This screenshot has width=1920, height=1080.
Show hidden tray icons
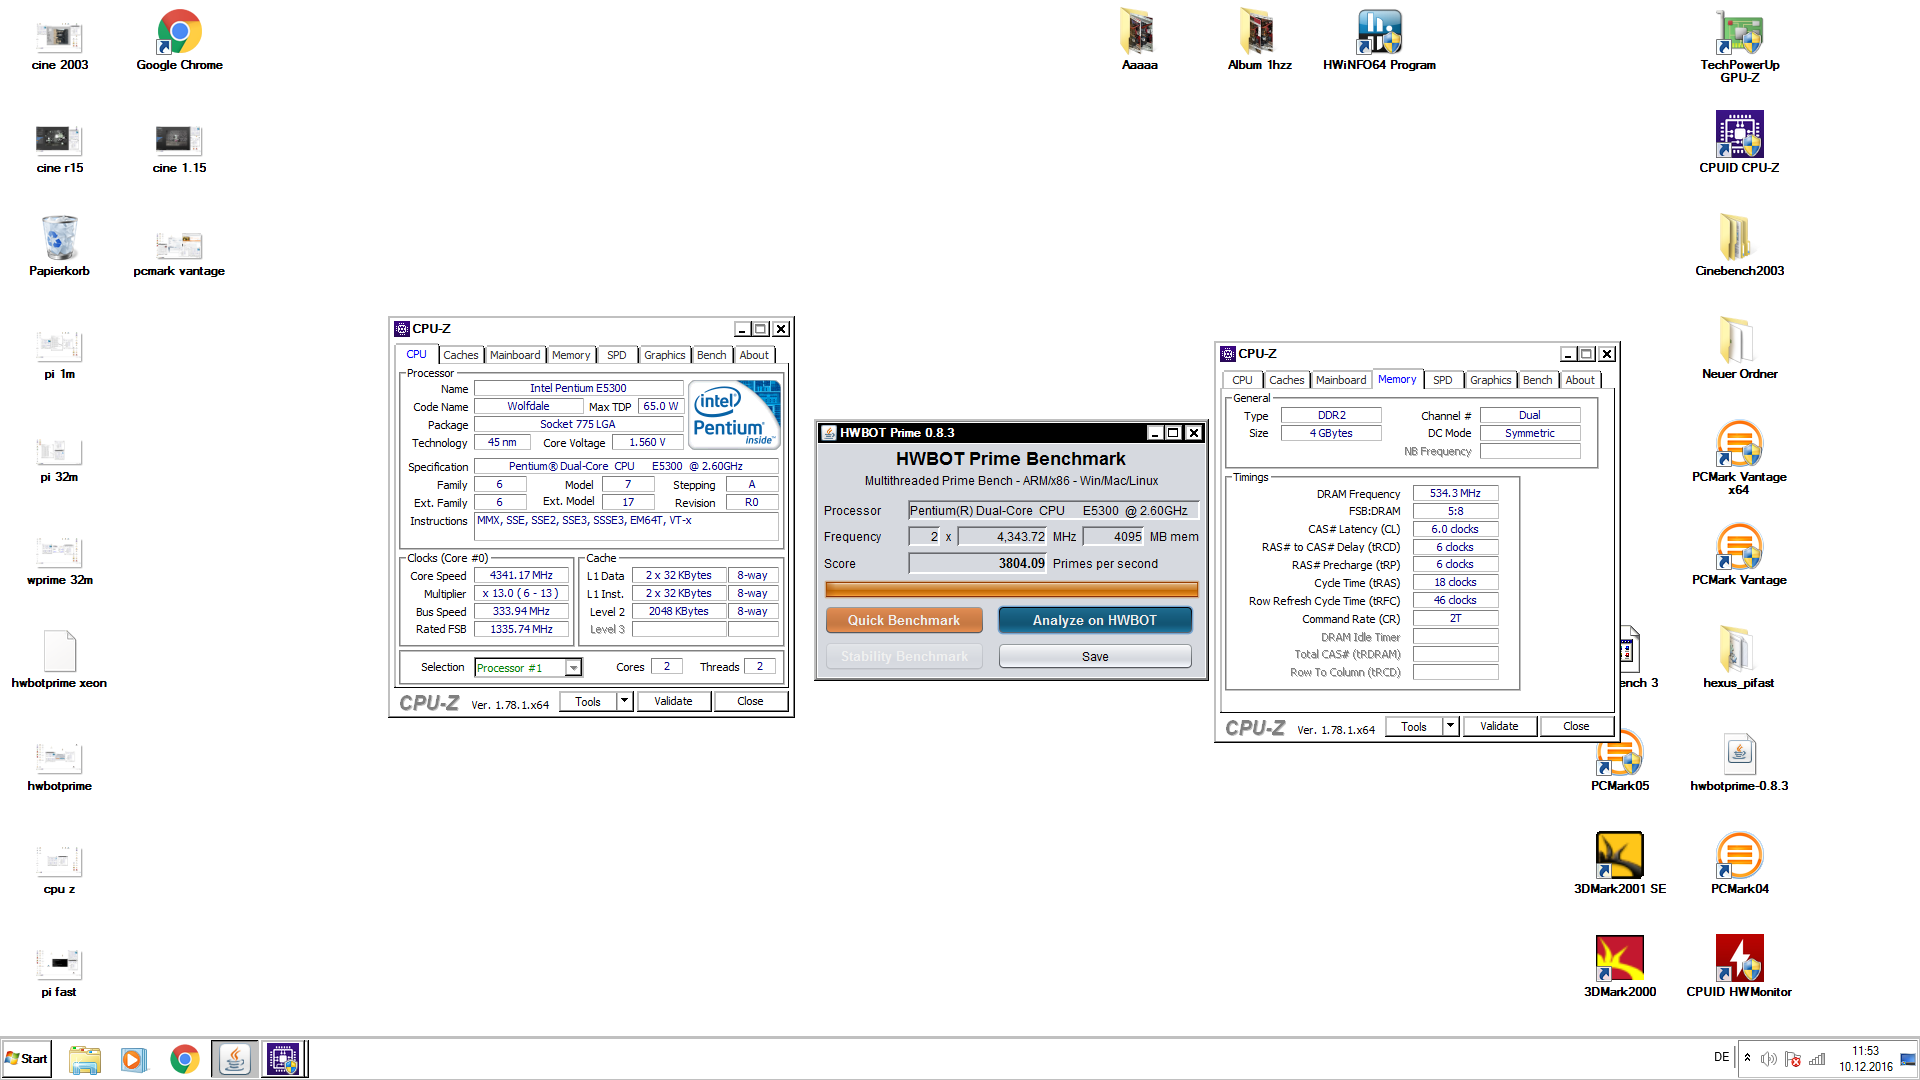pos(1747,1058)
